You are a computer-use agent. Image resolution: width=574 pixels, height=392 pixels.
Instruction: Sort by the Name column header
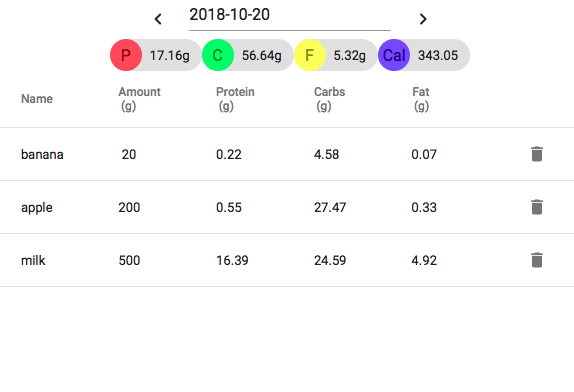click(37, 99)
